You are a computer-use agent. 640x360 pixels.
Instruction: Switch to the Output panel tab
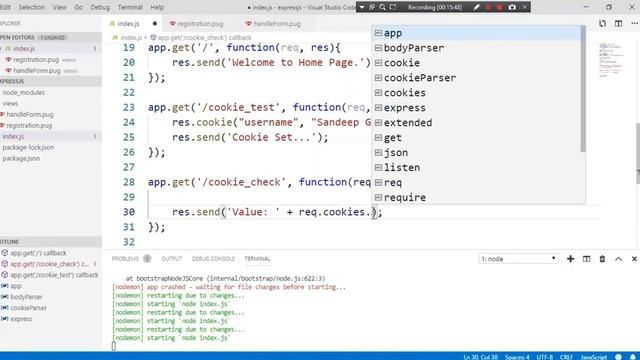[x=171, y=259]
